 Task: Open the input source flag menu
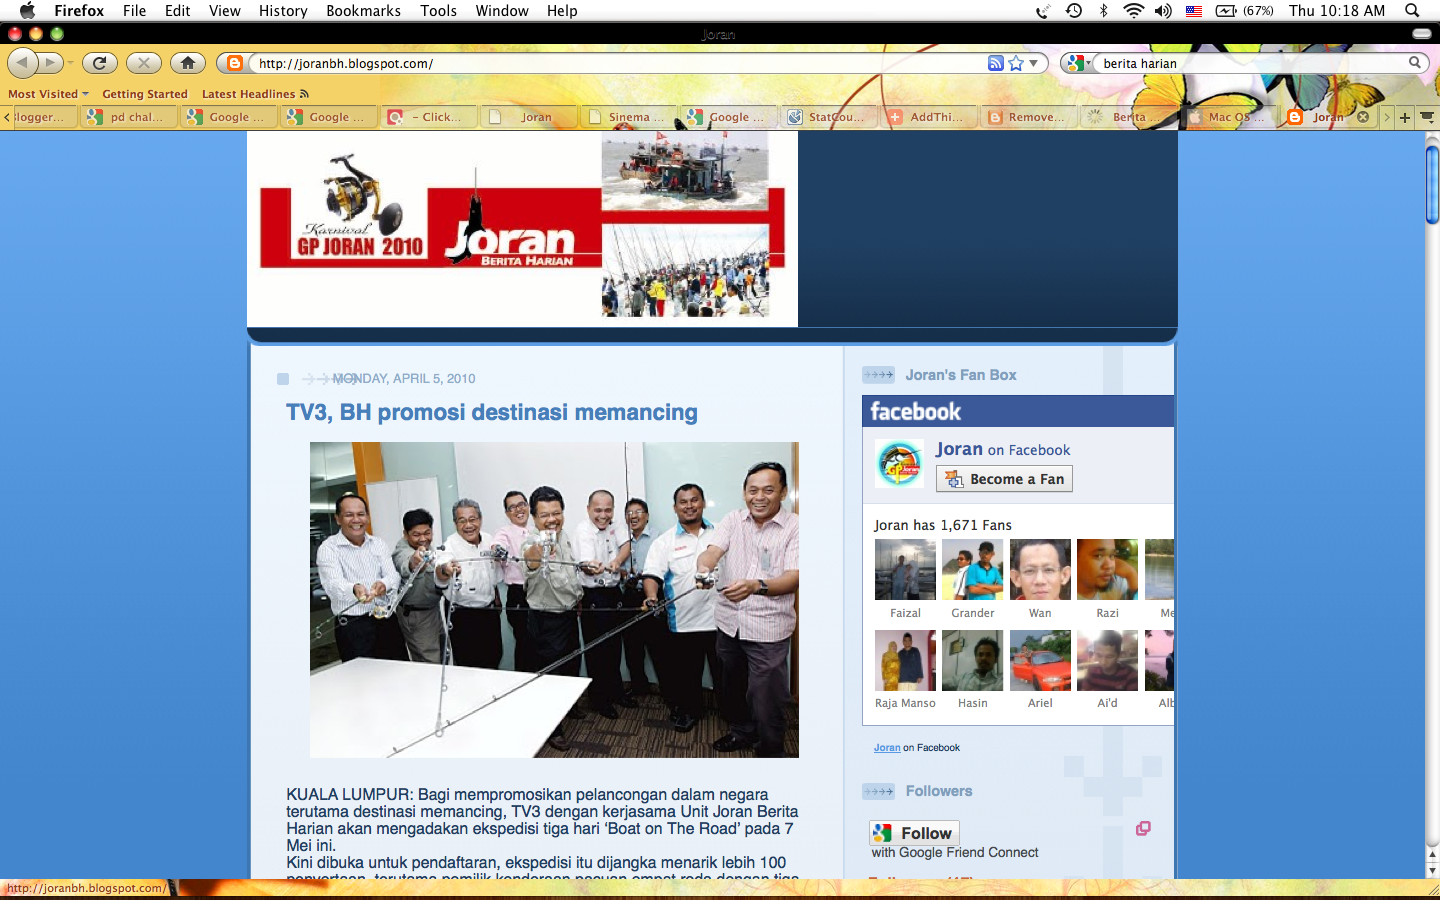(x=1194, y=10)
